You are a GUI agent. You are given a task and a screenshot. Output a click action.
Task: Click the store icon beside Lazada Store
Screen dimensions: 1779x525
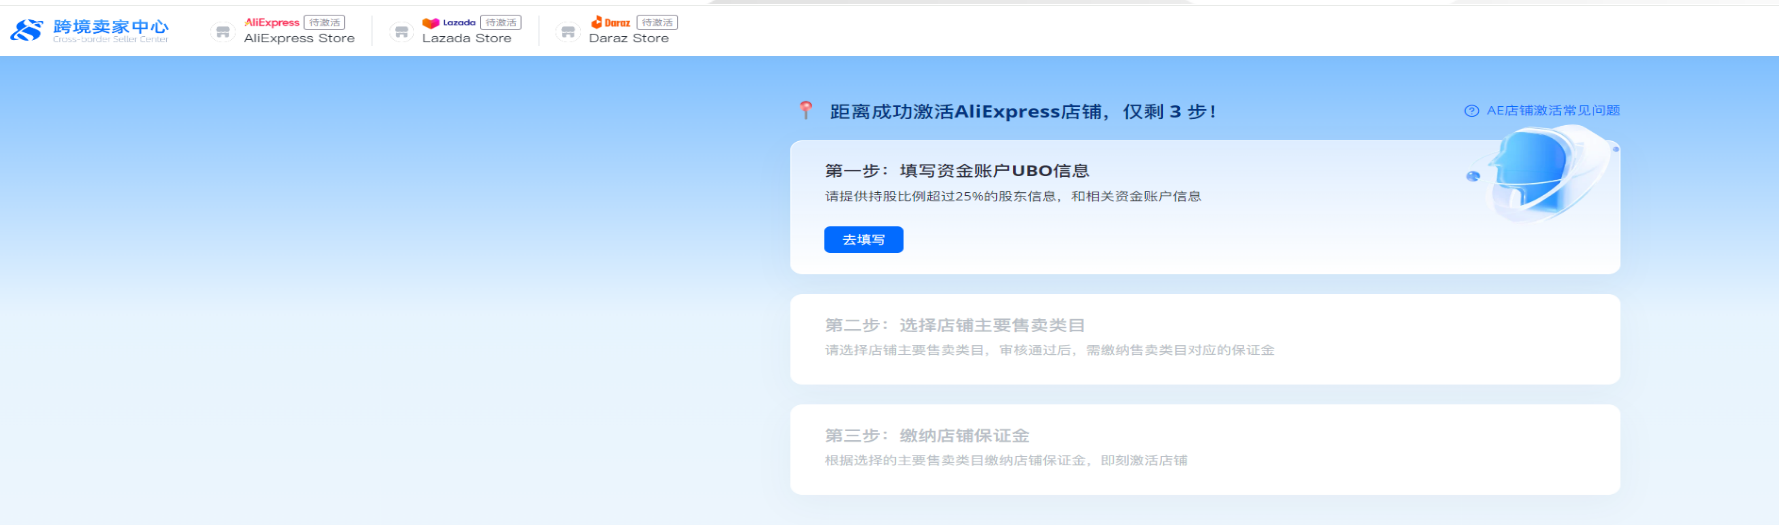click(401, 32)
